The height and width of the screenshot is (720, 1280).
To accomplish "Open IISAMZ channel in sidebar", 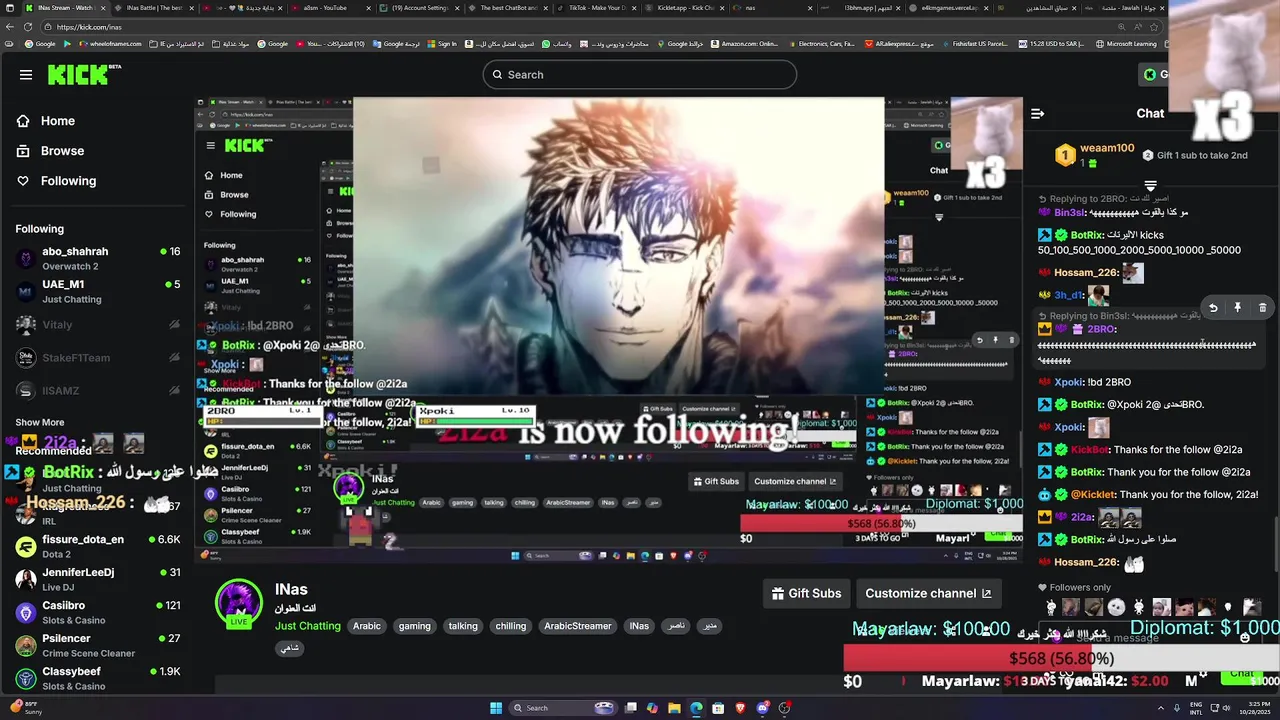I will click(x=97, y=391).
